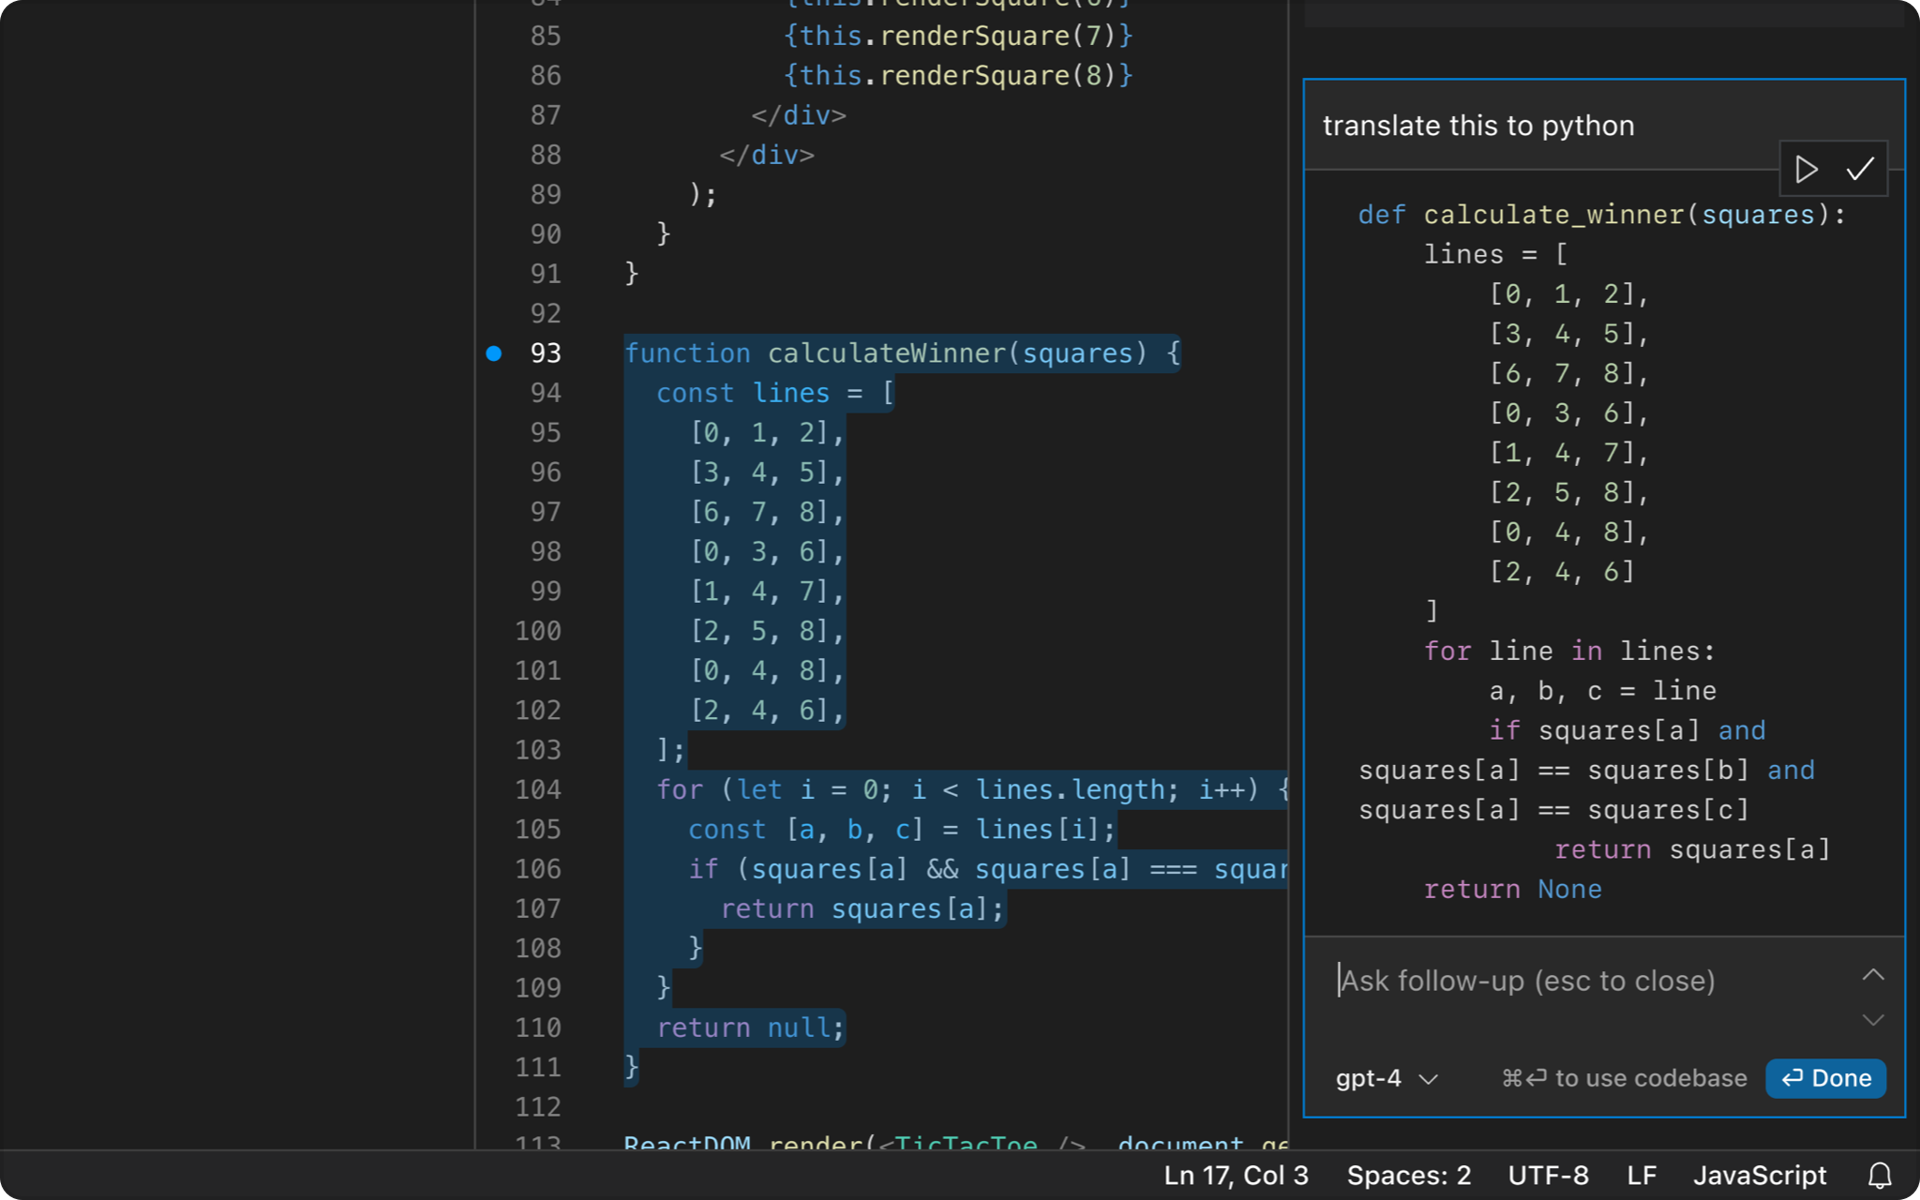Screen dimensions: 1920x1200
Task: Click the Done button
Action: [1826, 1078]
